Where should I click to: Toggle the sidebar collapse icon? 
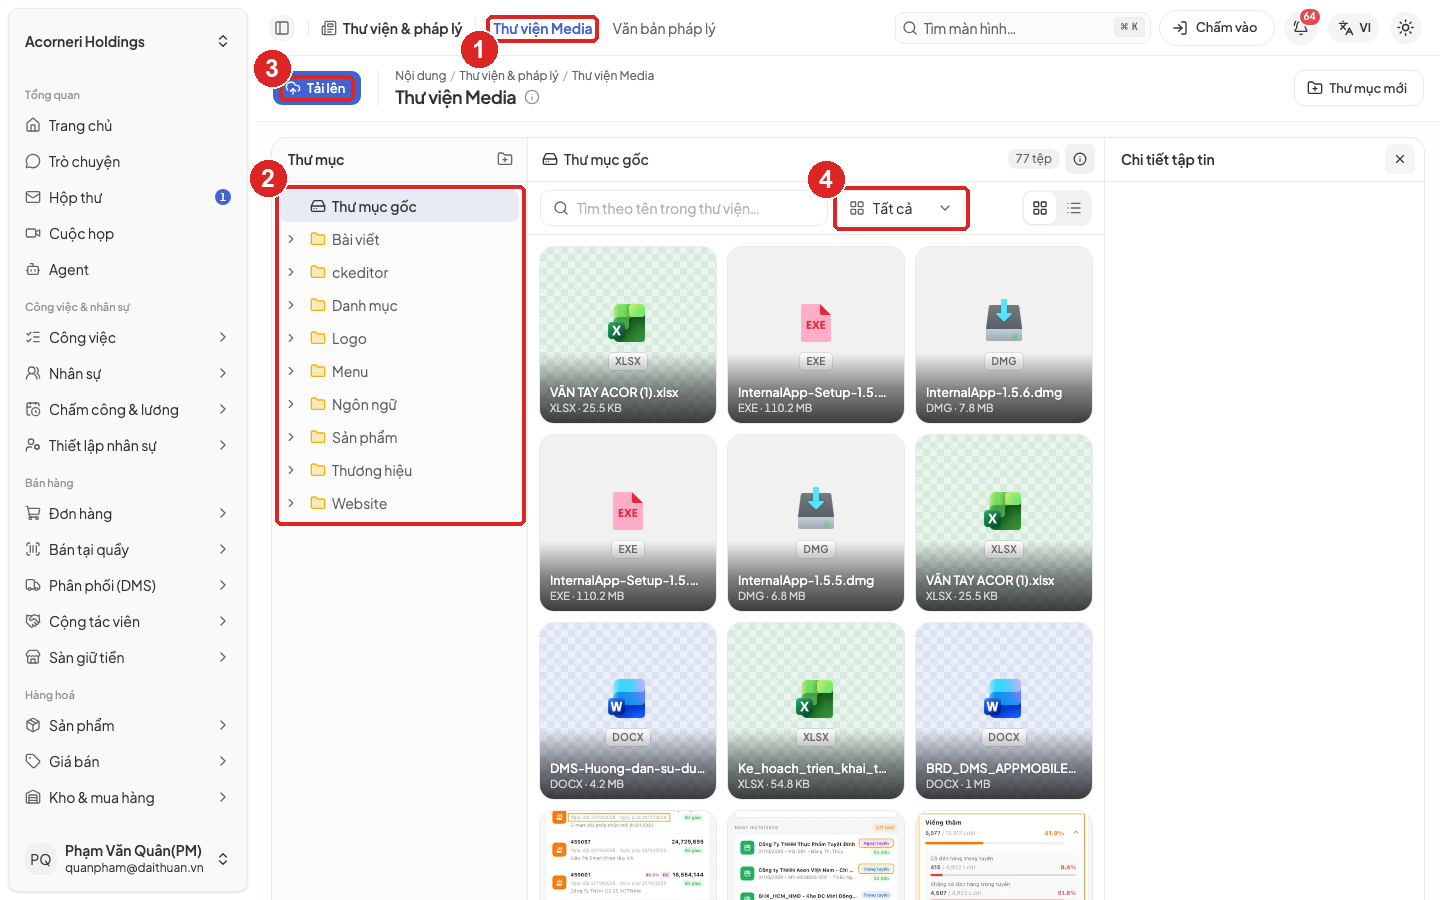click(x=282, y=28)
